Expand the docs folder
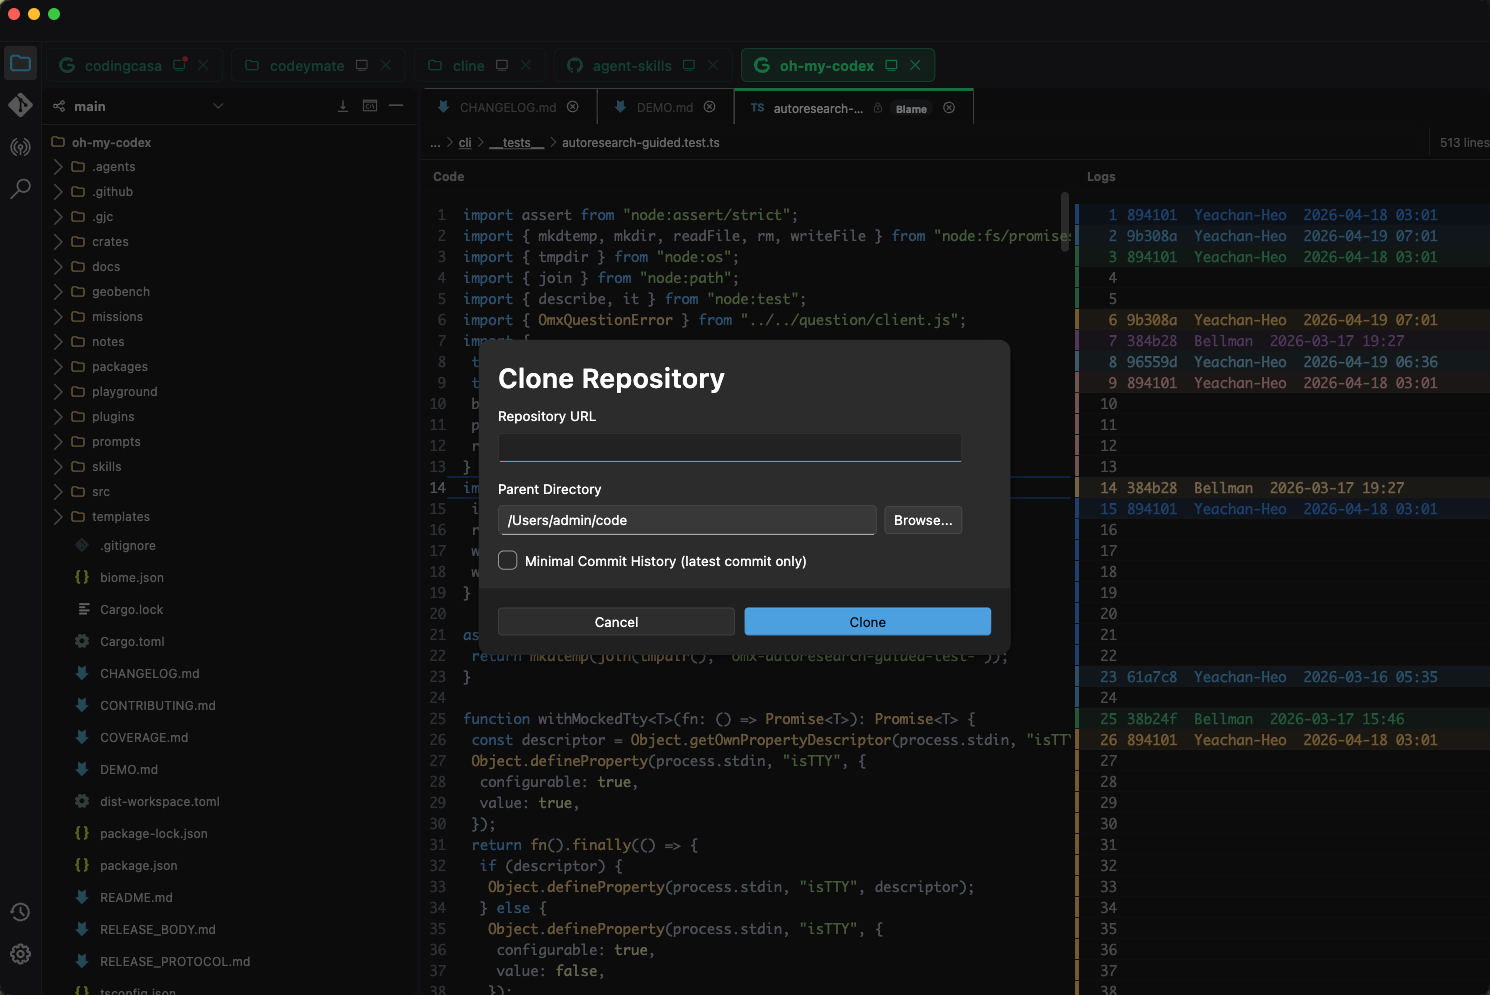 tap(58, 267)
